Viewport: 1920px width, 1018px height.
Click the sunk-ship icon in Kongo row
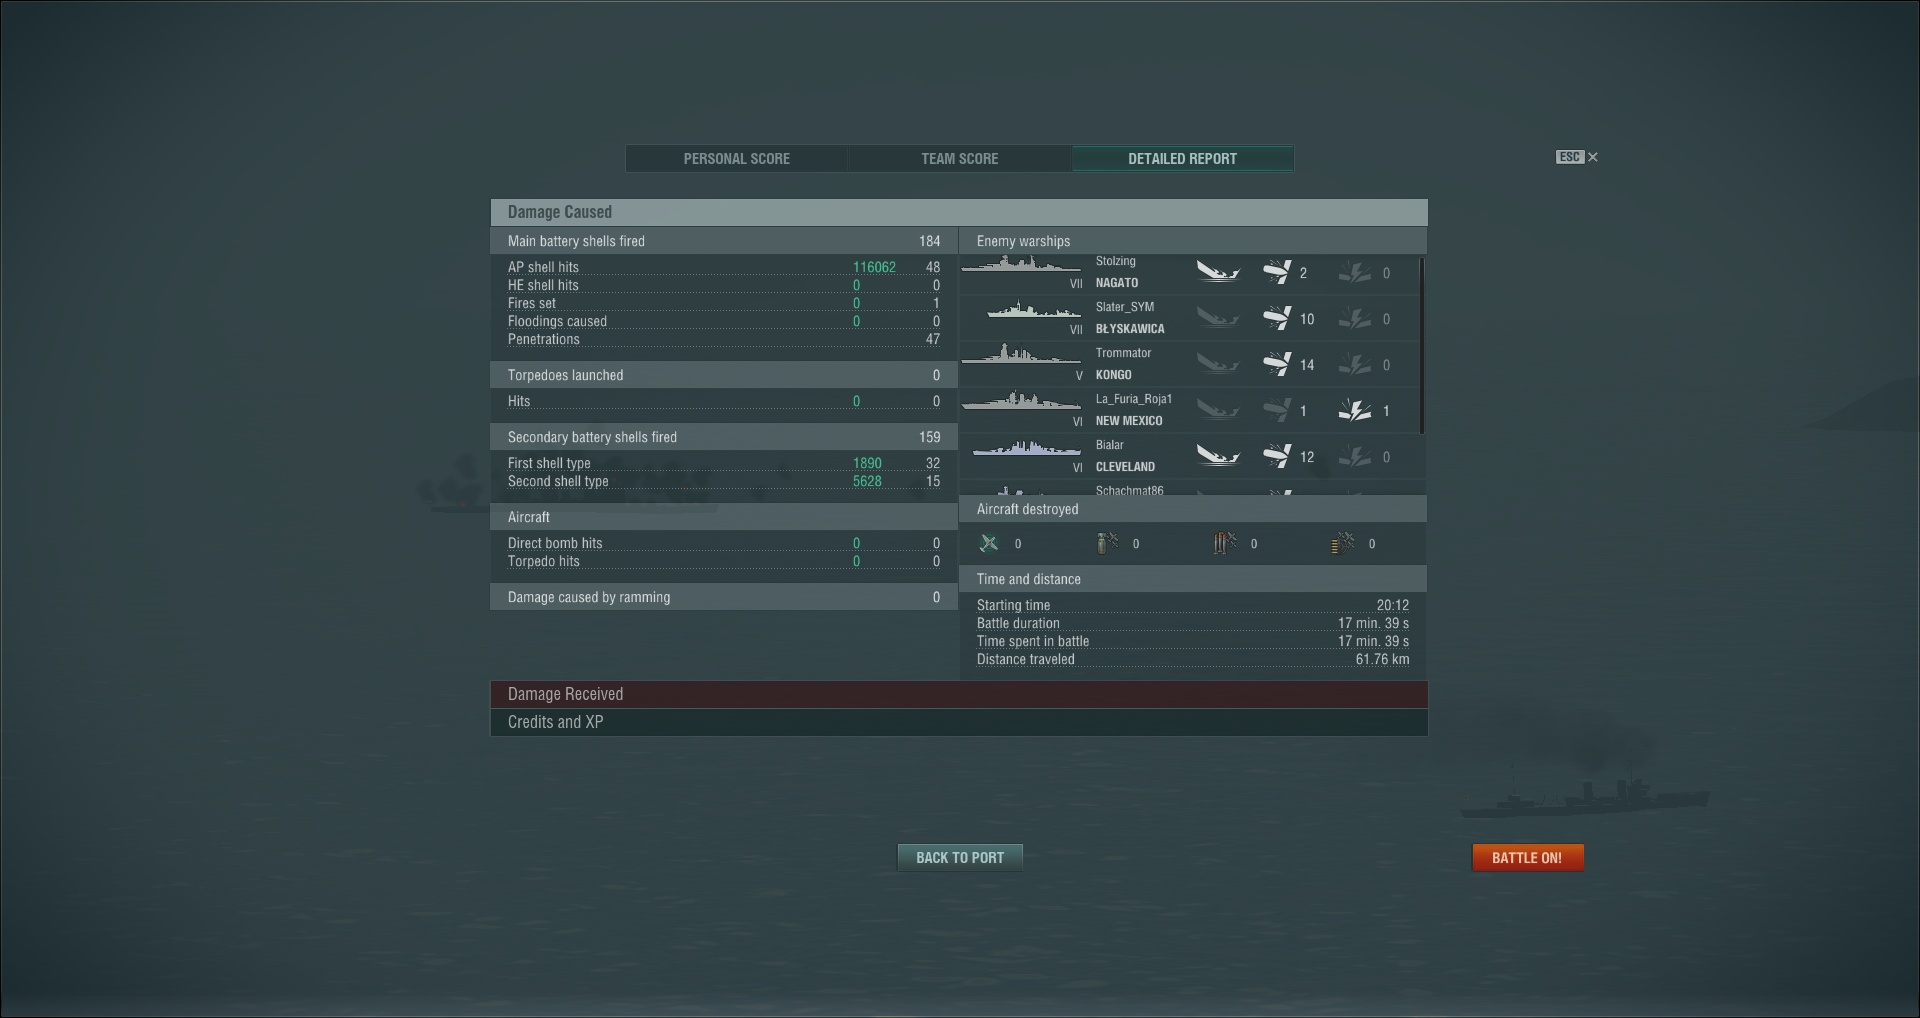[x=1218, y=364]
